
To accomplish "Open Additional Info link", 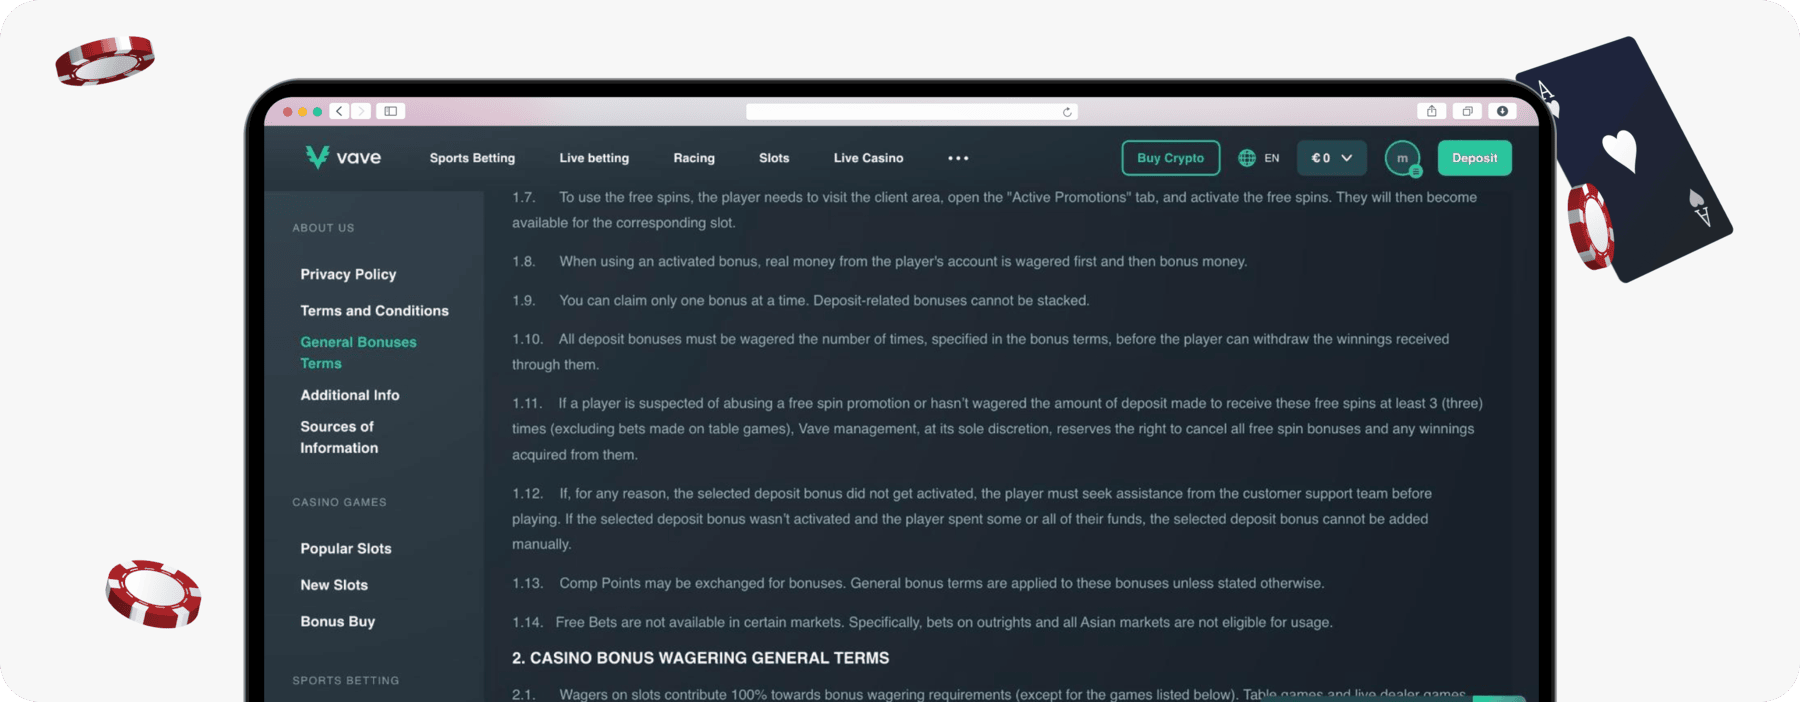I will click(350, 395).
